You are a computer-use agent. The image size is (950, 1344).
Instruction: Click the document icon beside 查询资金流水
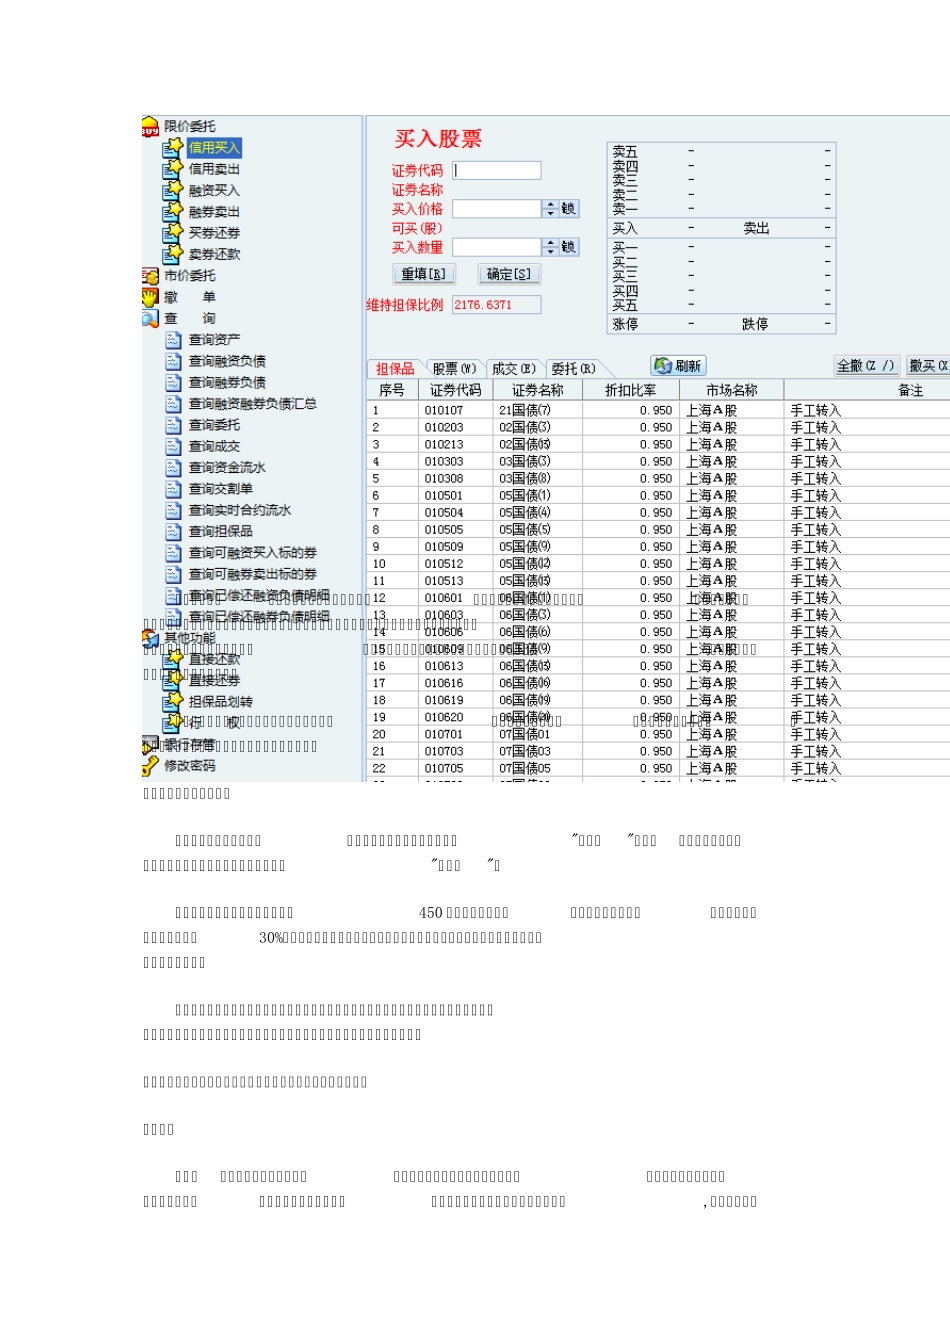tap(173, 467)
